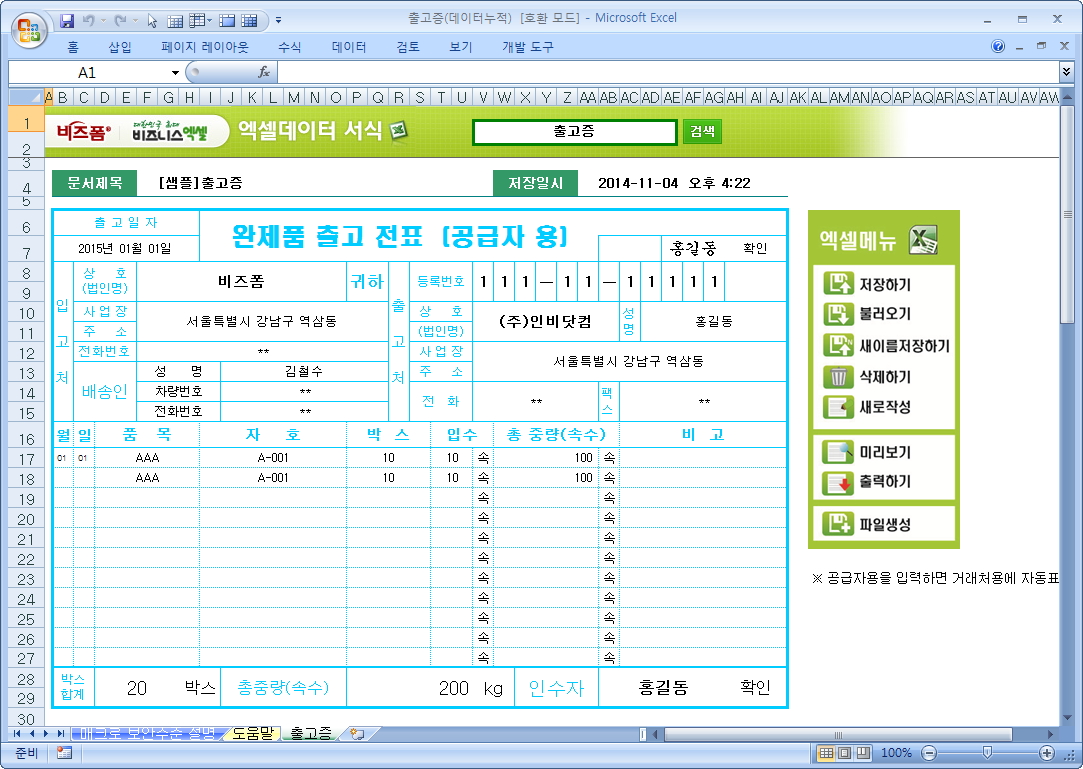The image size is (1083, 769).
Task: Open the 삽입 ribbon tab
Action: 120,47
